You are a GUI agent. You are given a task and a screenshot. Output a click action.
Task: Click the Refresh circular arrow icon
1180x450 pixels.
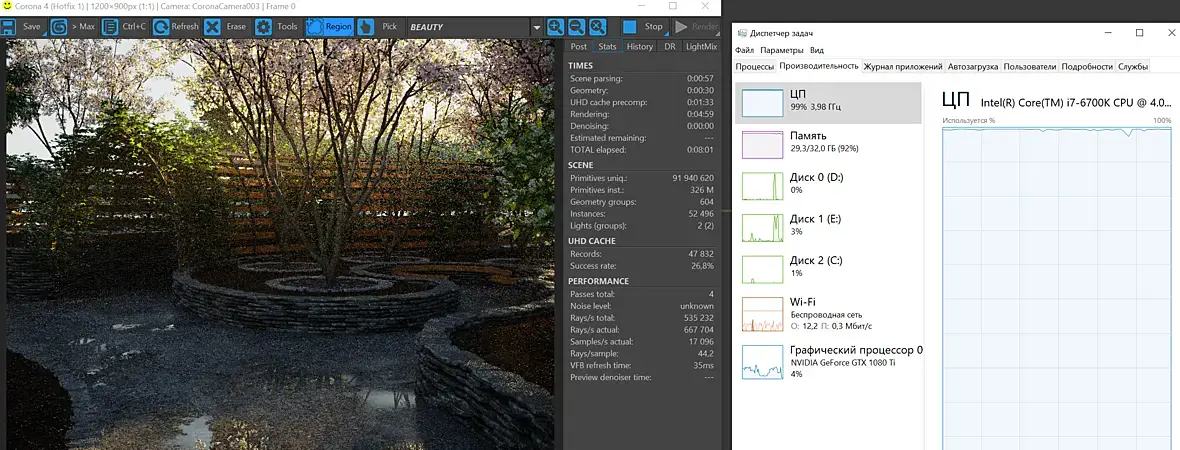coord(160,27)
